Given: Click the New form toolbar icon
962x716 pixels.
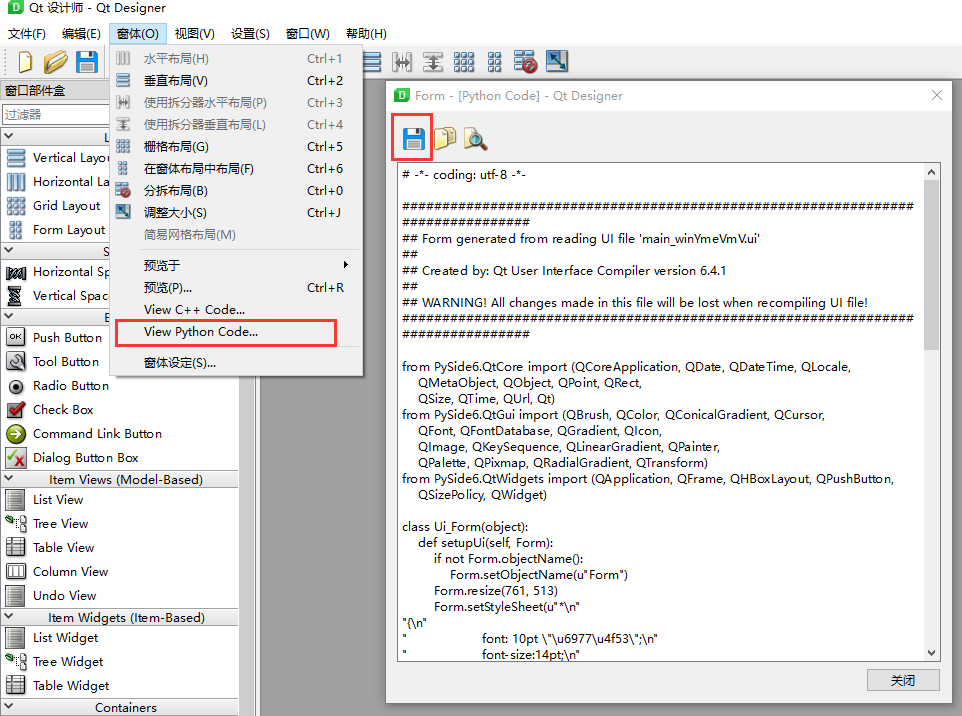Looking at the screenshot, I should pyautogui.click(x=25, y=62).
